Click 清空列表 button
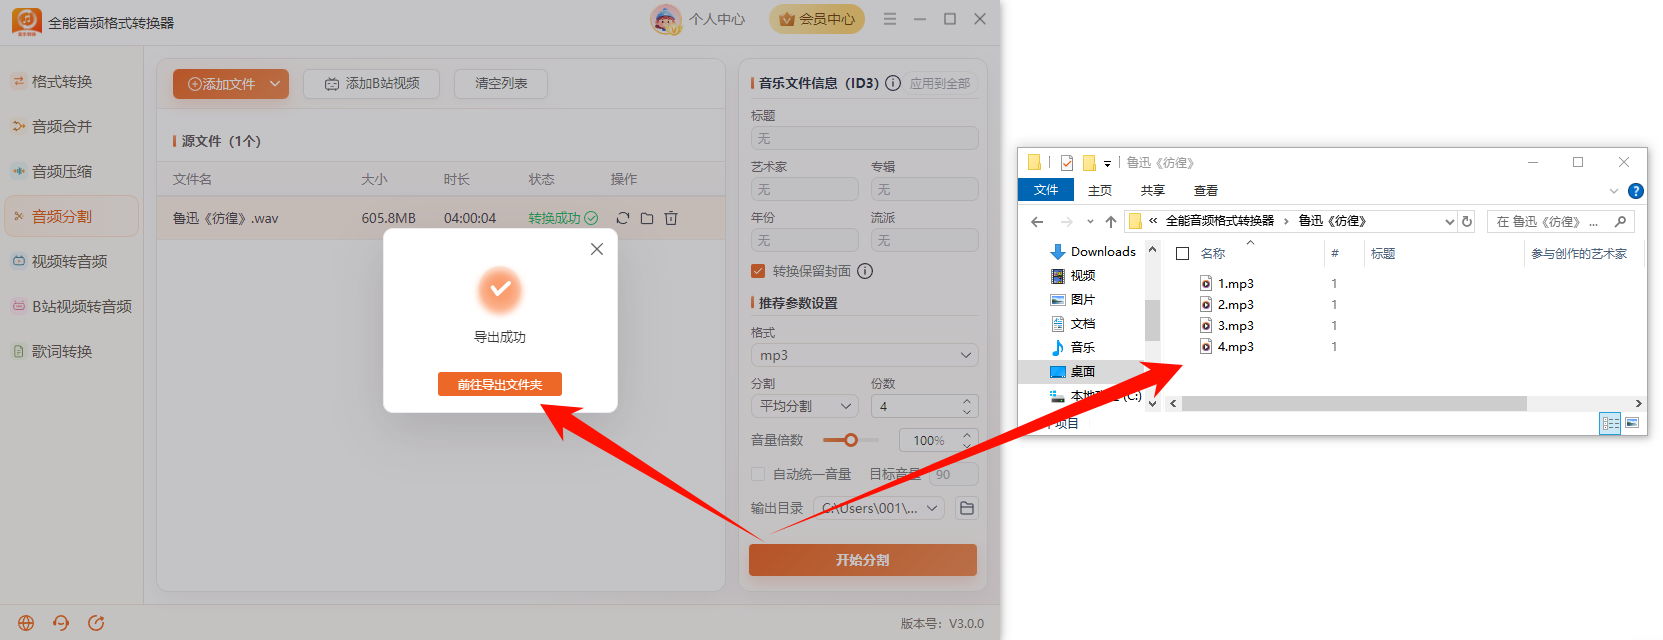This screenshot has width=1663, height=640. point(501,84)
